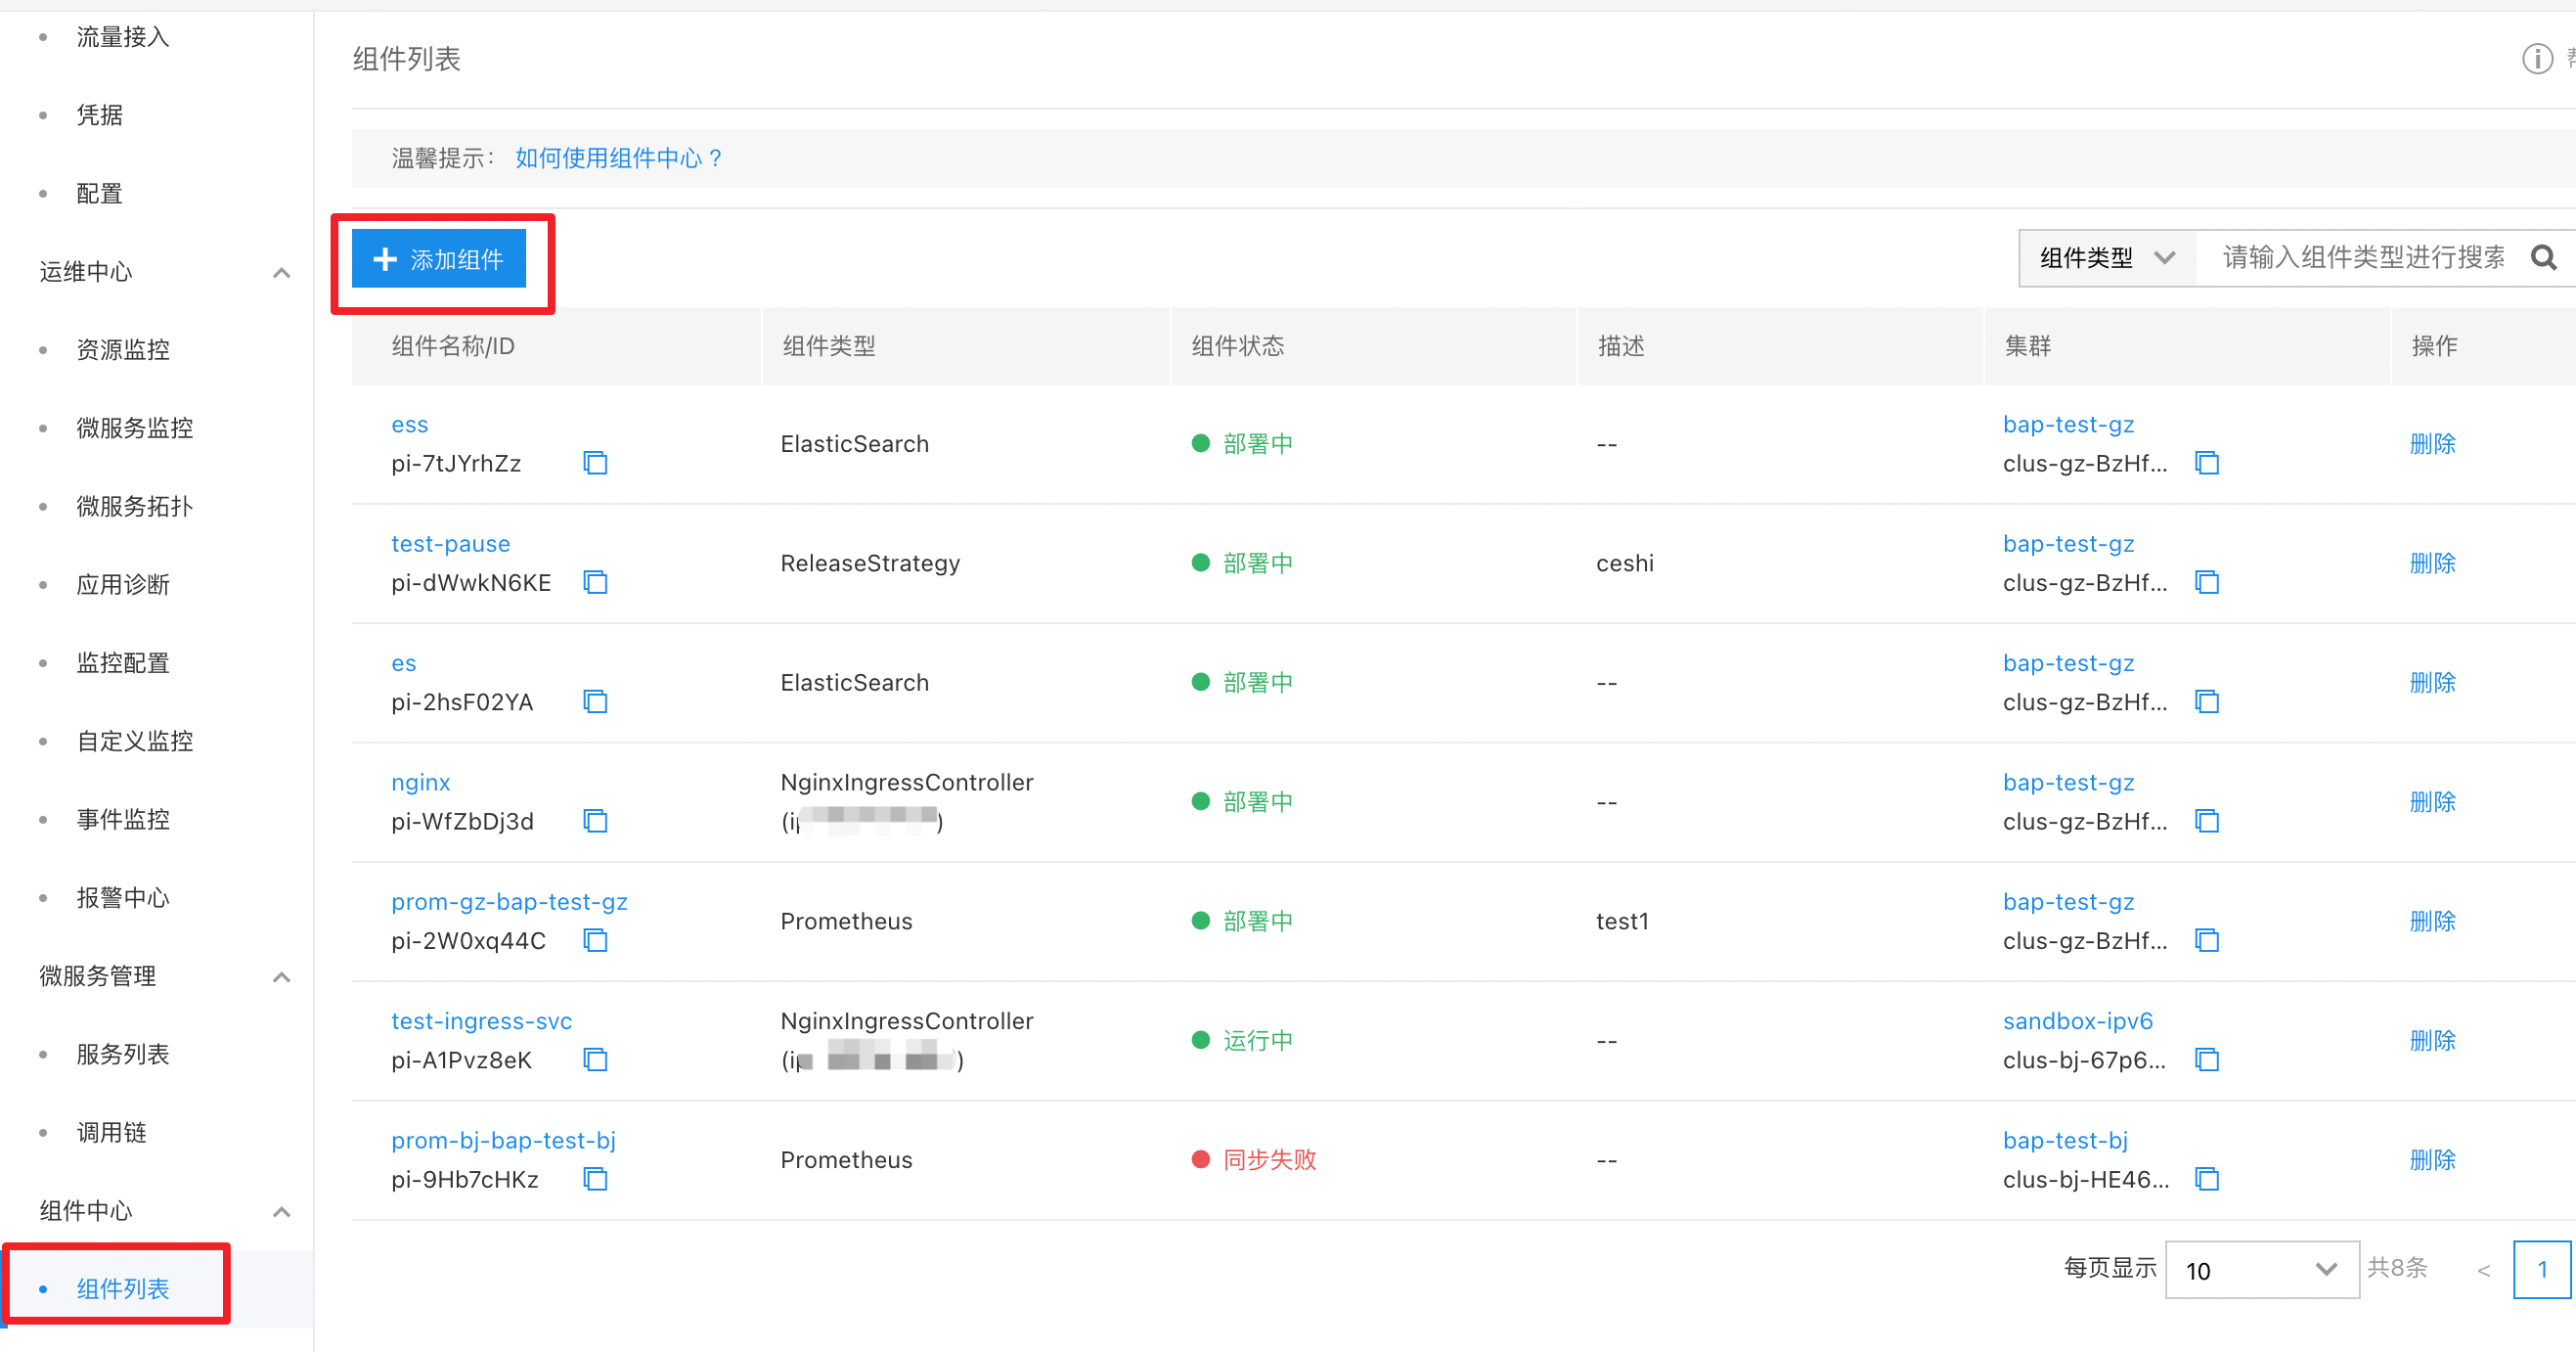Open 自定义监控 page

(135, 741)
